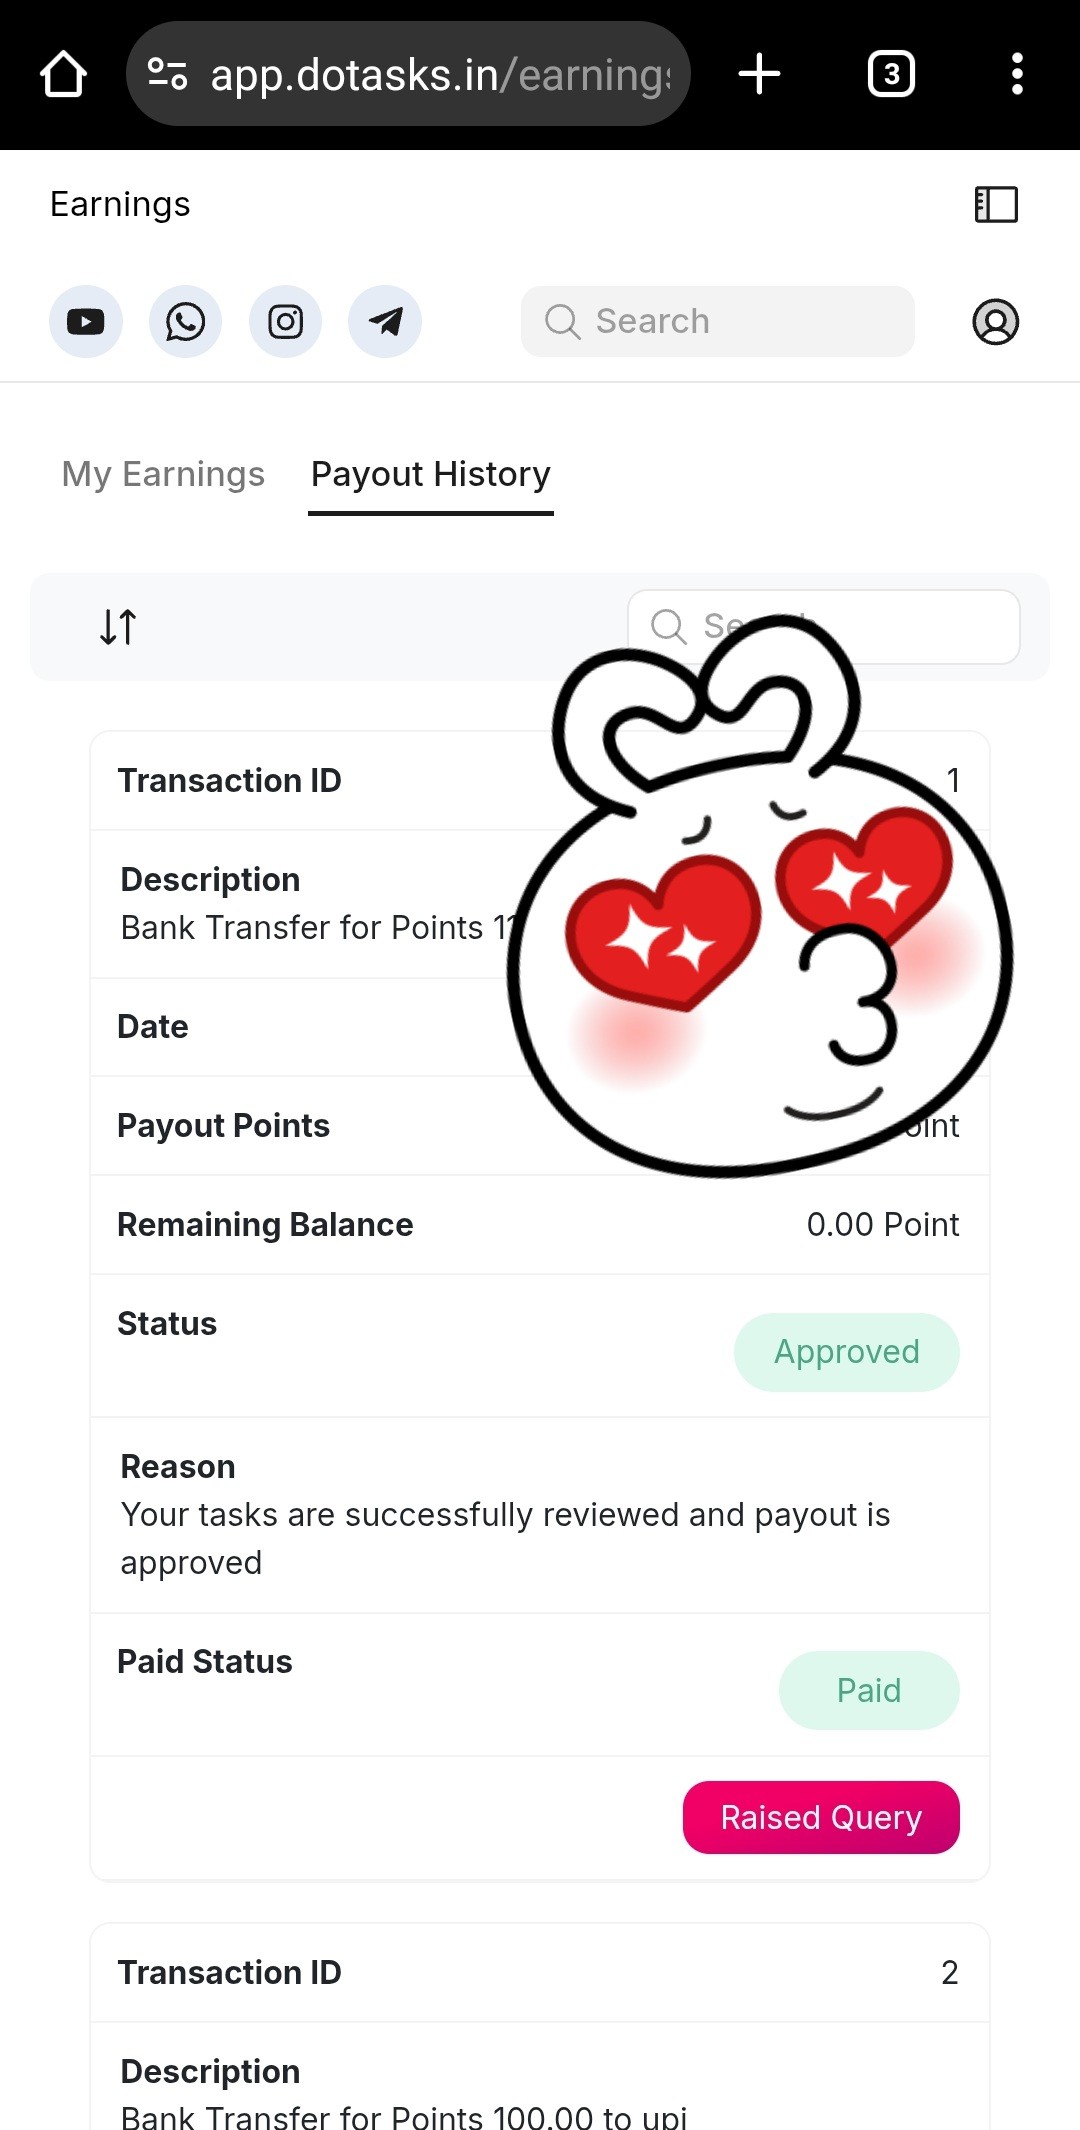Open the user profile icon

coord(996,322)
